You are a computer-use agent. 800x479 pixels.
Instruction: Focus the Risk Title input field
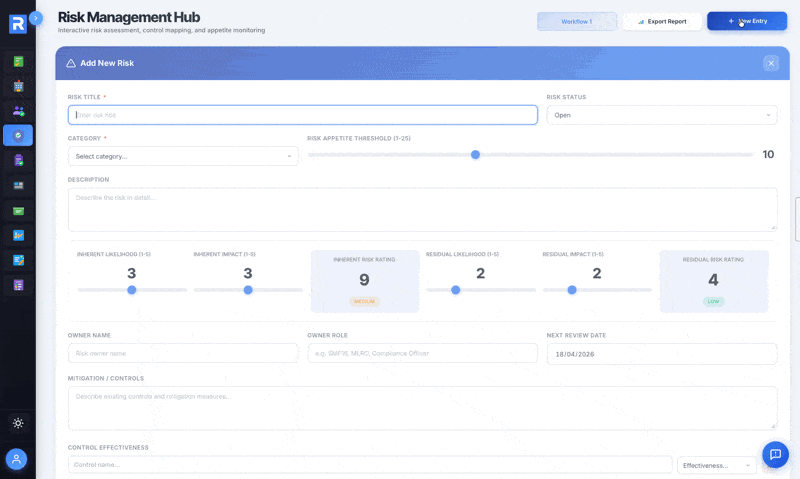tap(303, 115)
